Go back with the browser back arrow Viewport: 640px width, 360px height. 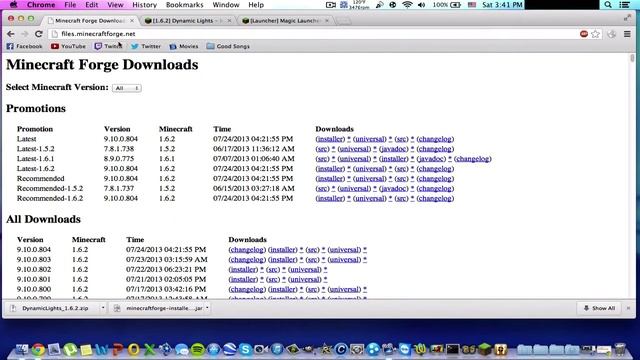point(11,34)
